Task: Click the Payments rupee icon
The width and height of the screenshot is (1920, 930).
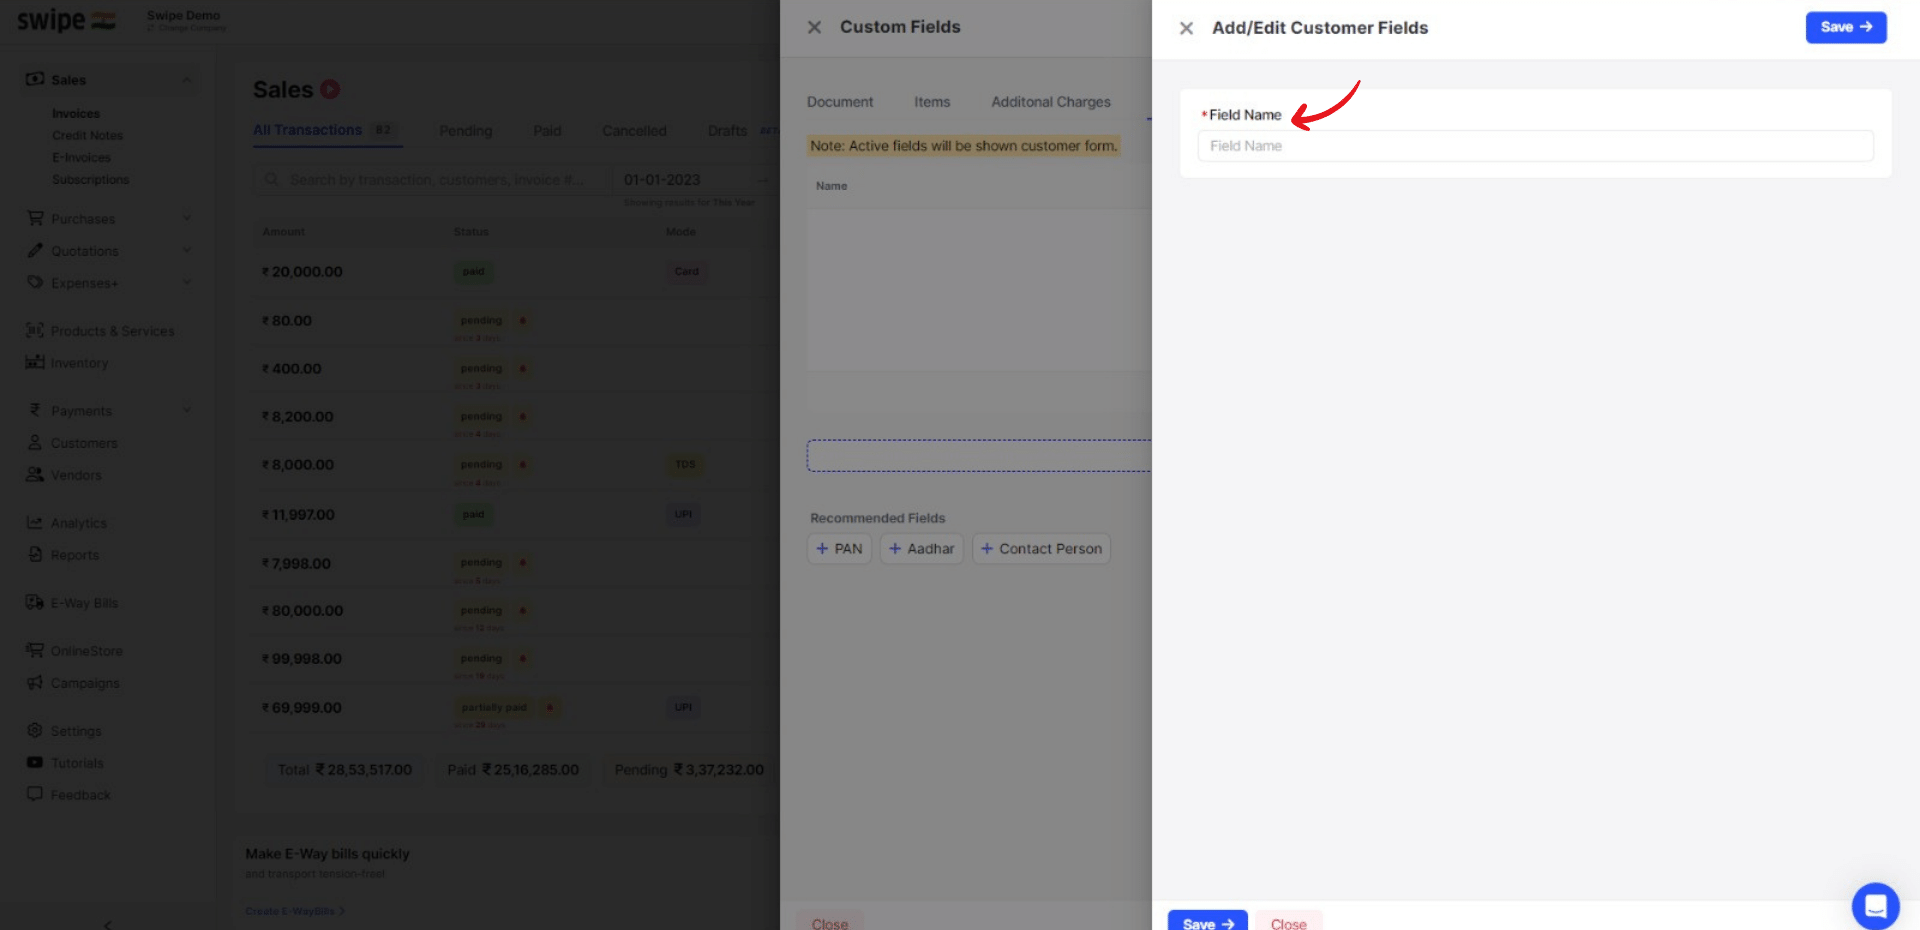Action: pos(35,410)
